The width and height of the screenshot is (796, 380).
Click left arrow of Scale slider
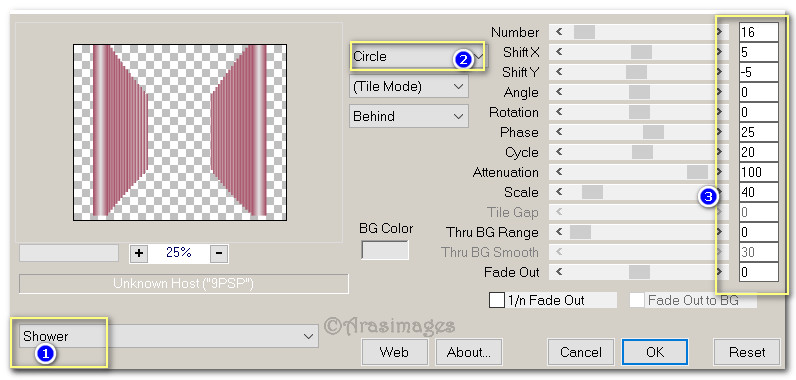pos(559,192)
